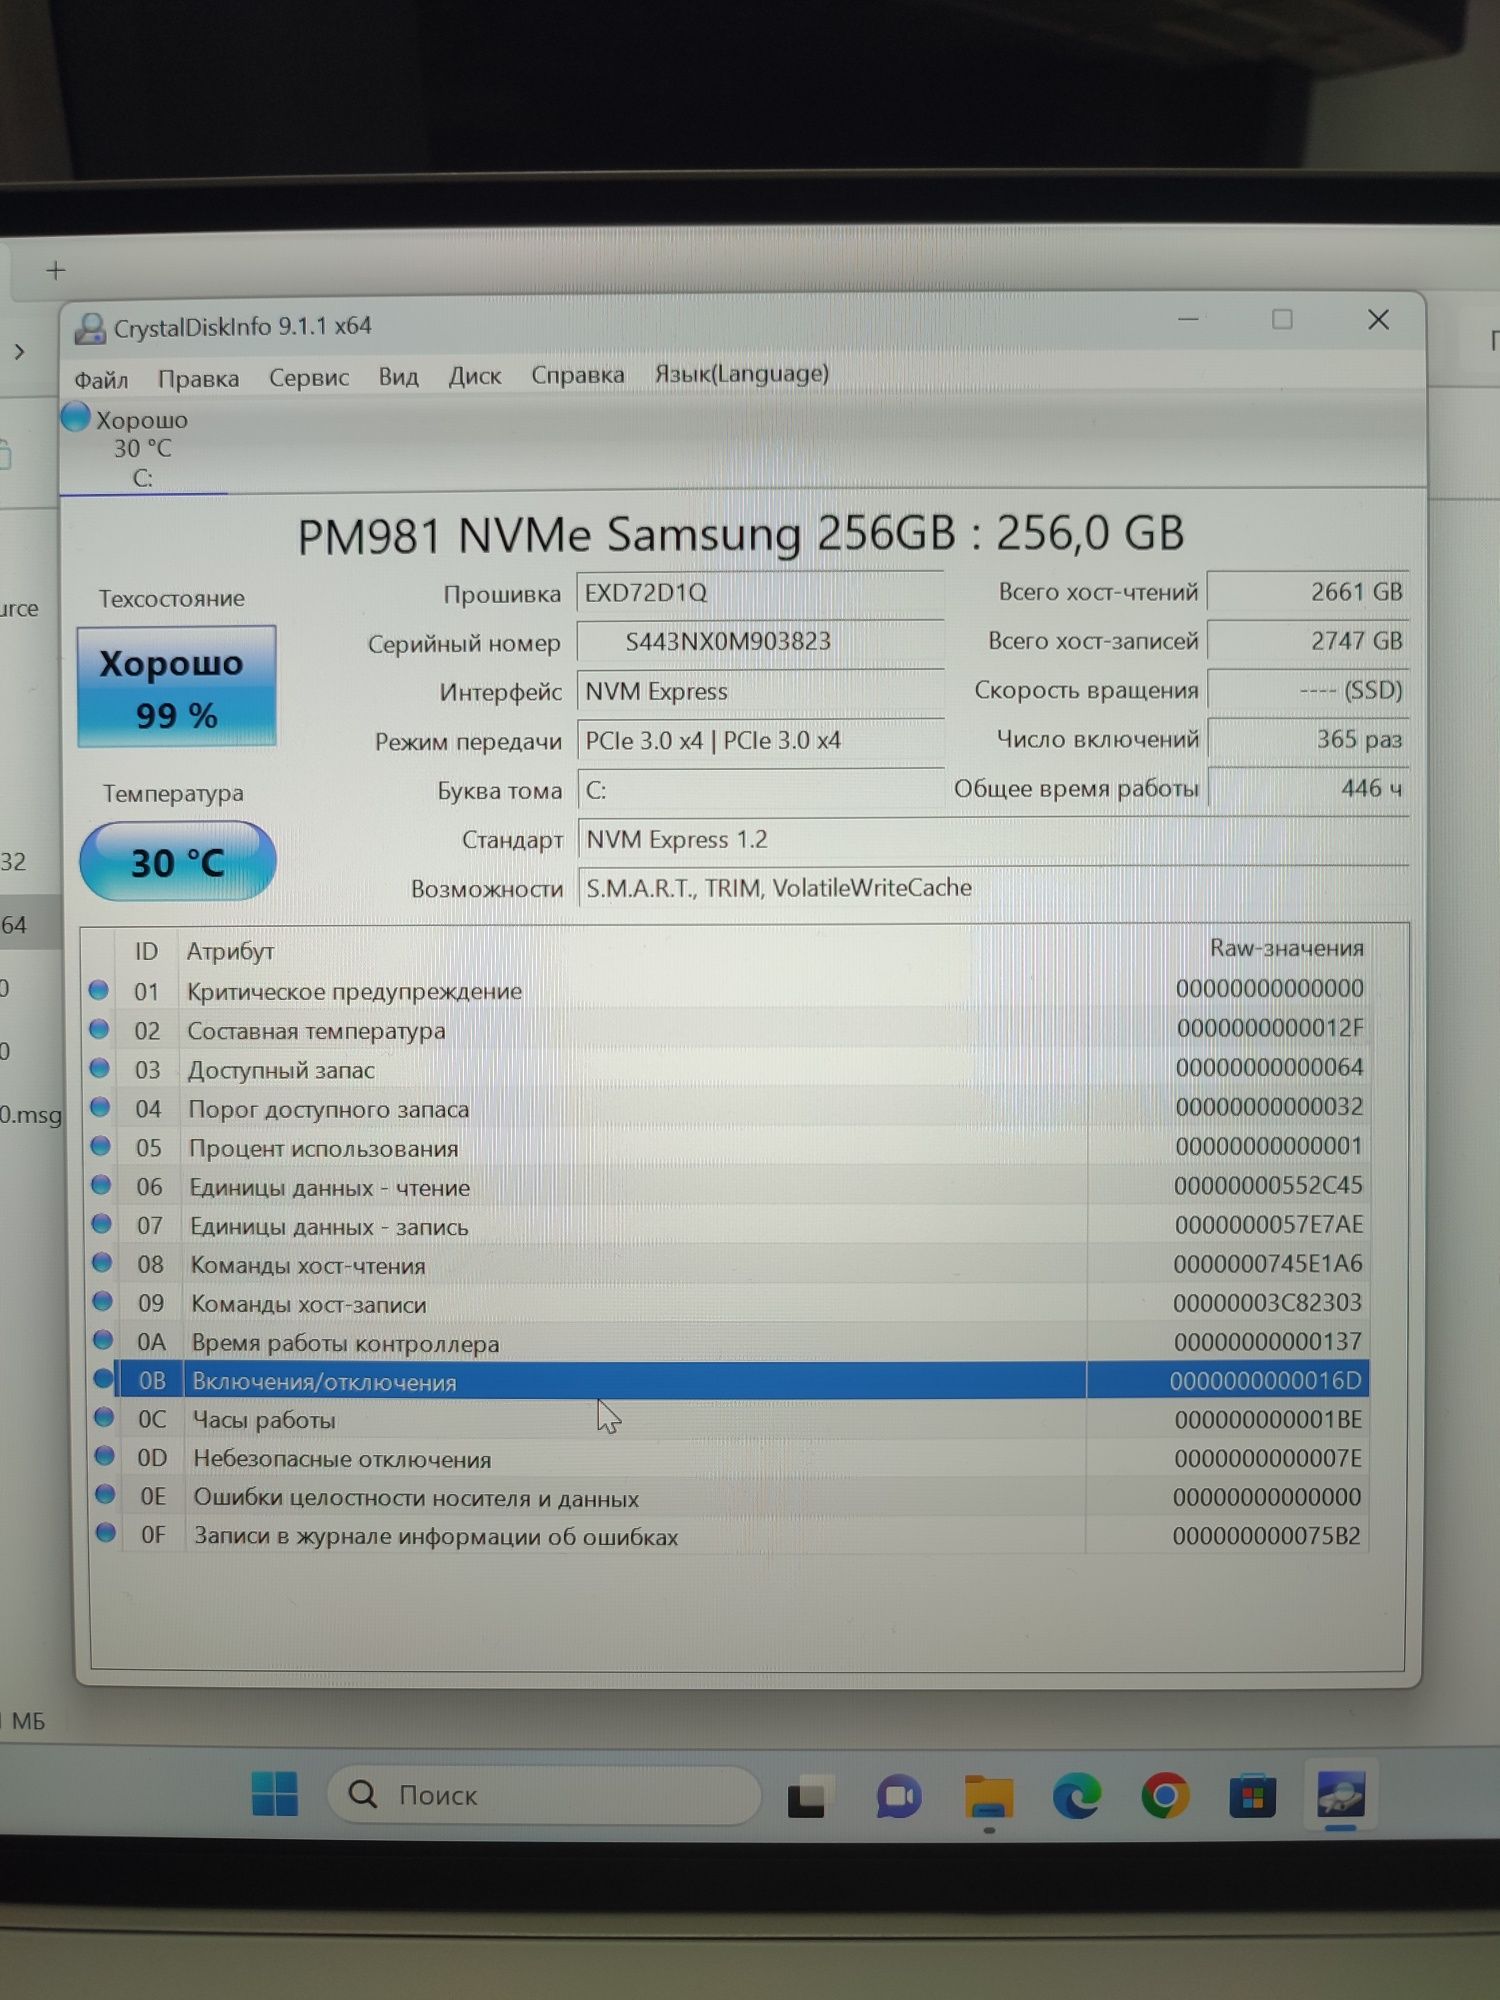Click the status dot for Доступный запас row
This screenshot has height=2000, width=1500.
click(x=99, y=1068)
